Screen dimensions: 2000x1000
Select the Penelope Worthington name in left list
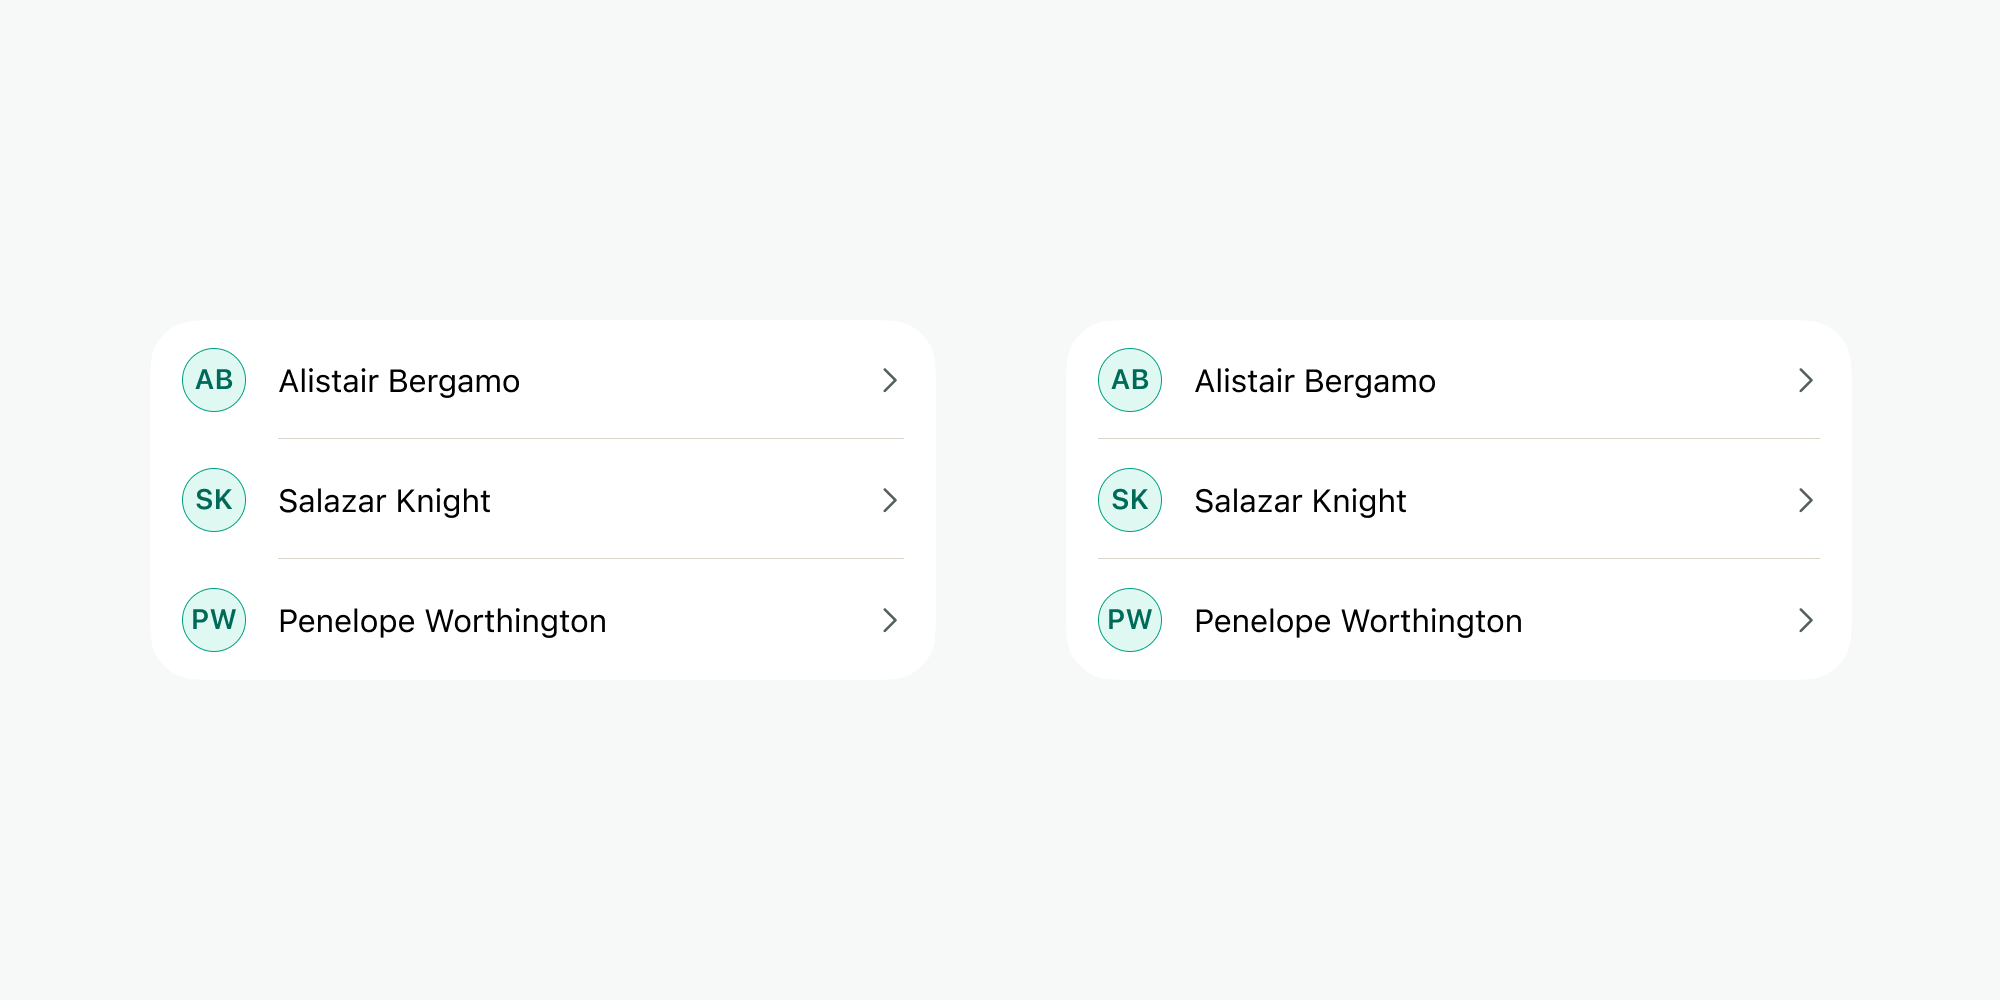(442, 621)
